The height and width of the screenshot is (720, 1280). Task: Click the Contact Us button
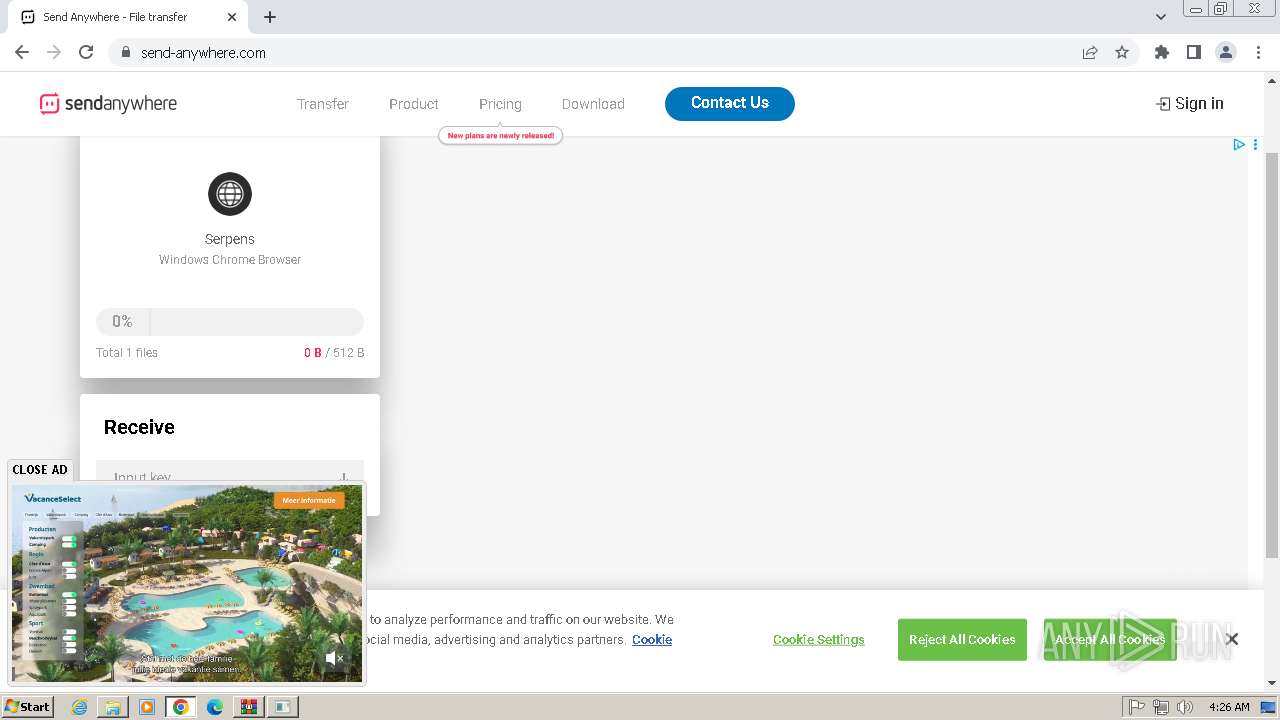730,103
